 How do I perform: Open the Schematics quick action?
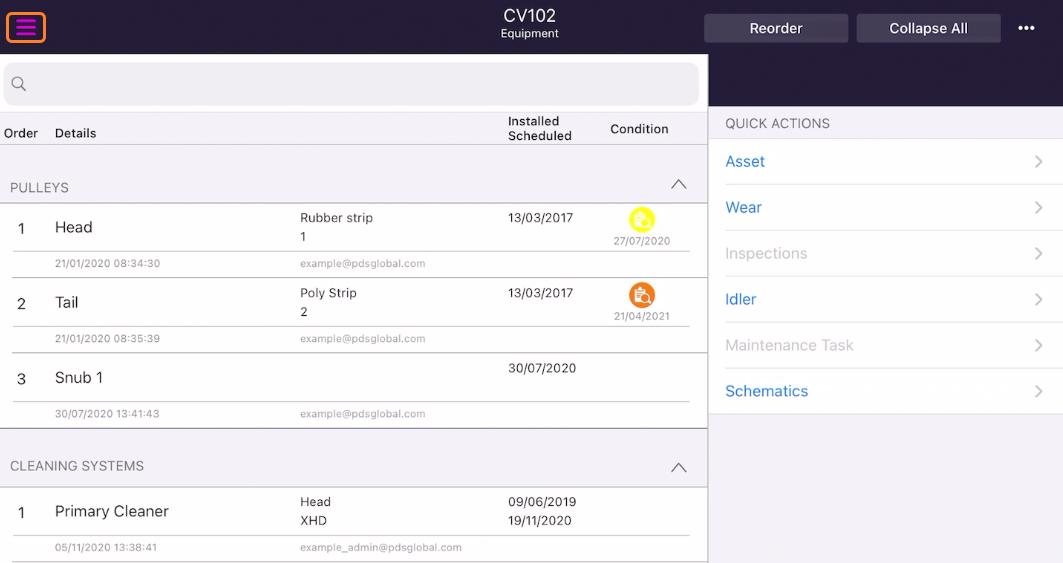pyautogui.click(x=885, y=391)
